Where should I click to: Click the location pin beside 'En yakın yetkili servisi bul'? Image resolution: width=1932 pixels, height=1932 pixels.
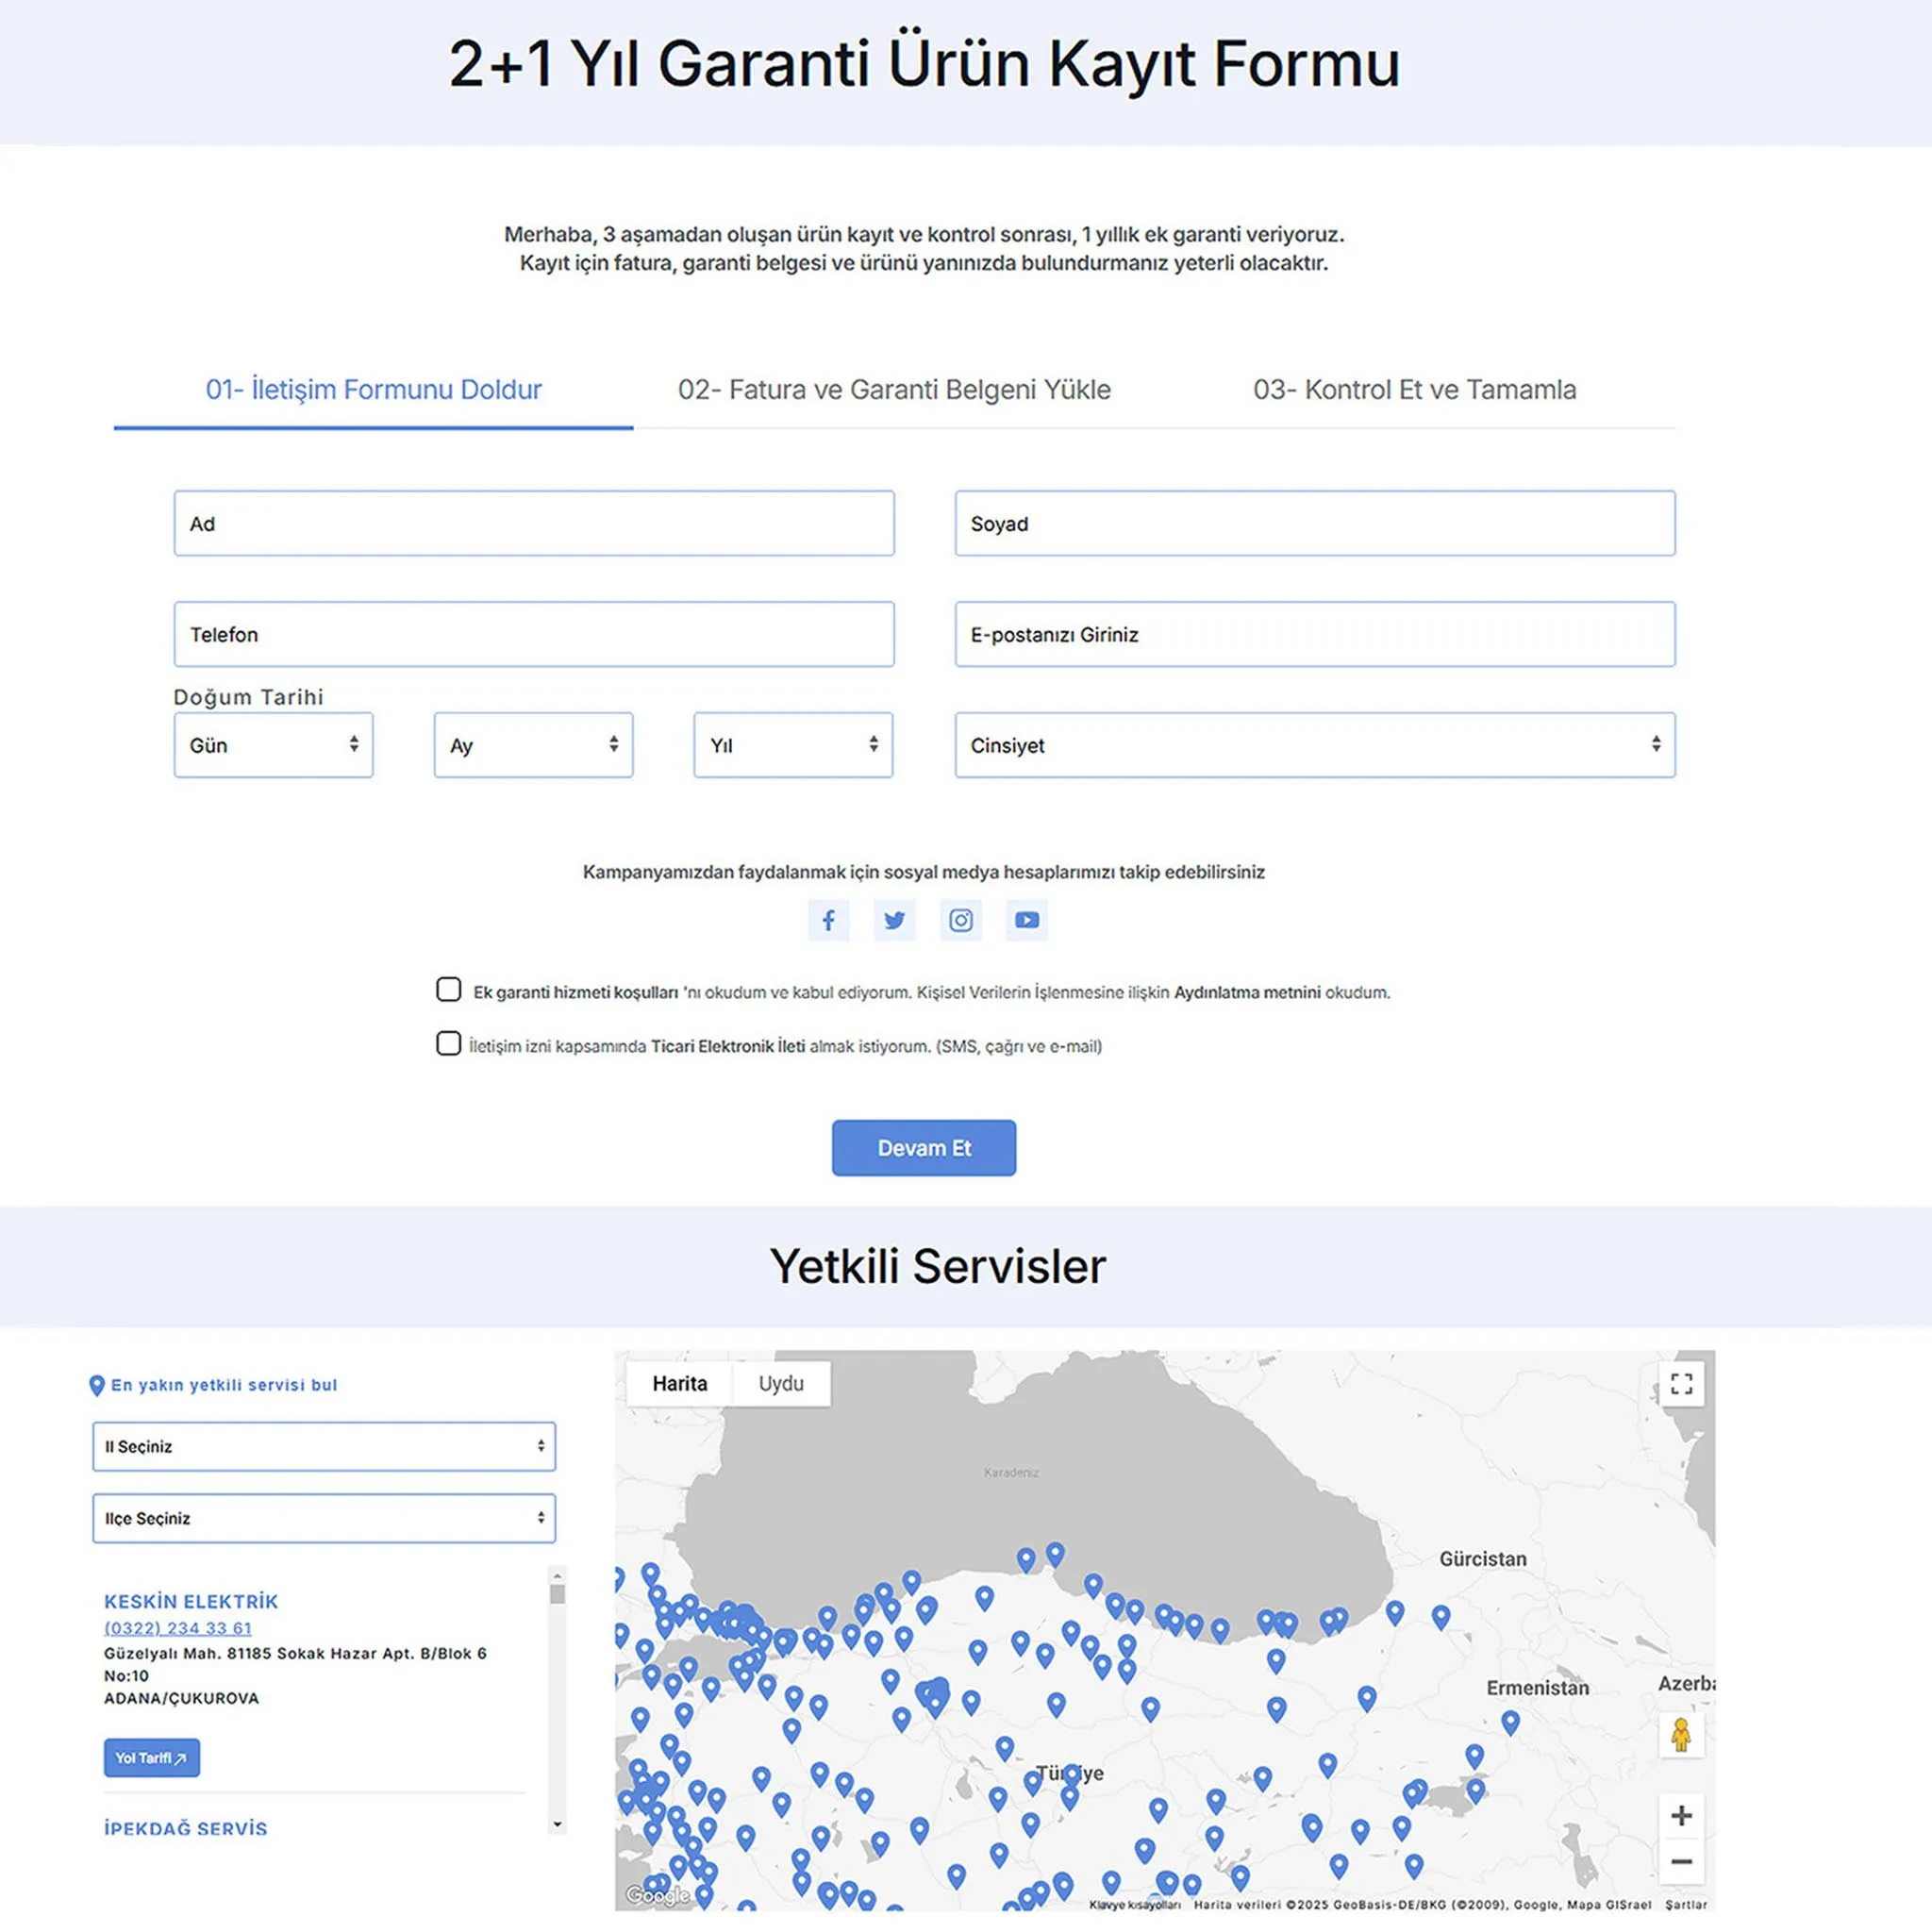(97, 1386)
